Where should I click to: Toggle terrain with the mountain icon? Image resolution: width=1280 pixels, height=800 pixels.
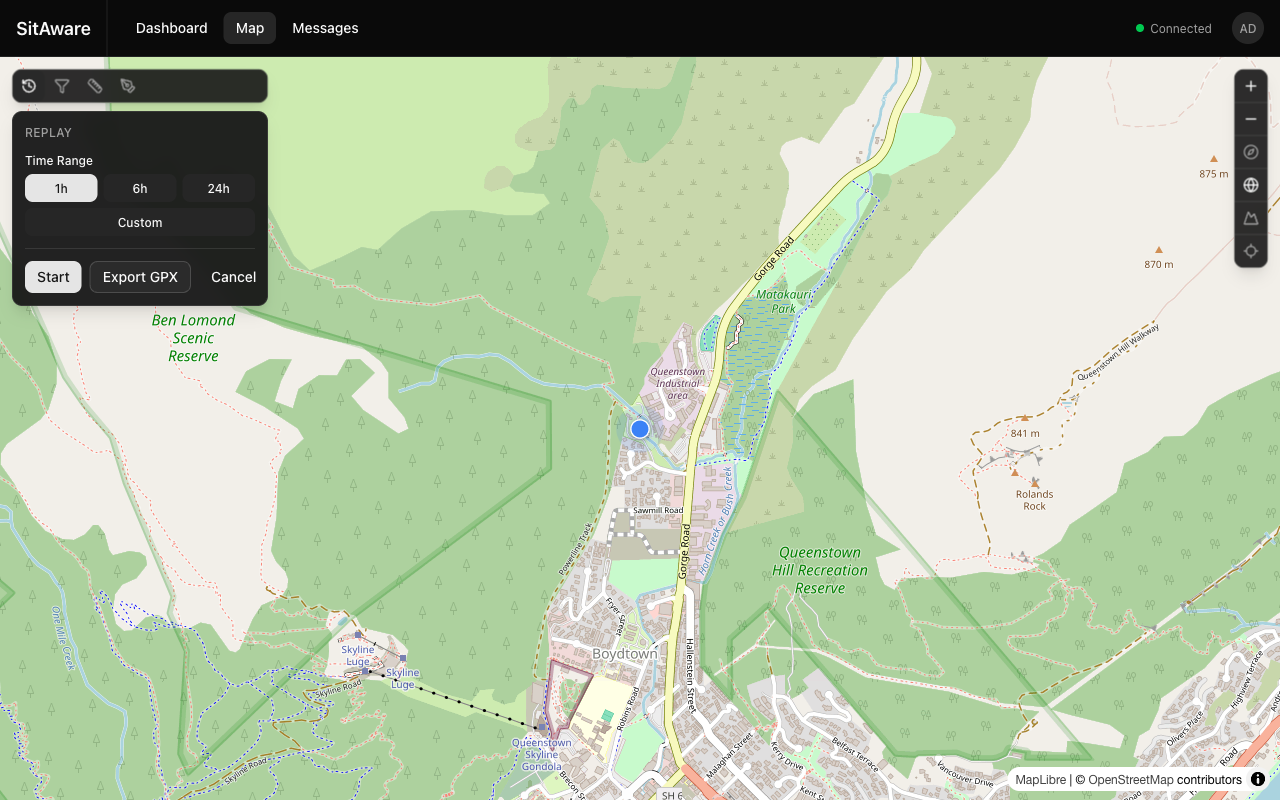1251,218
